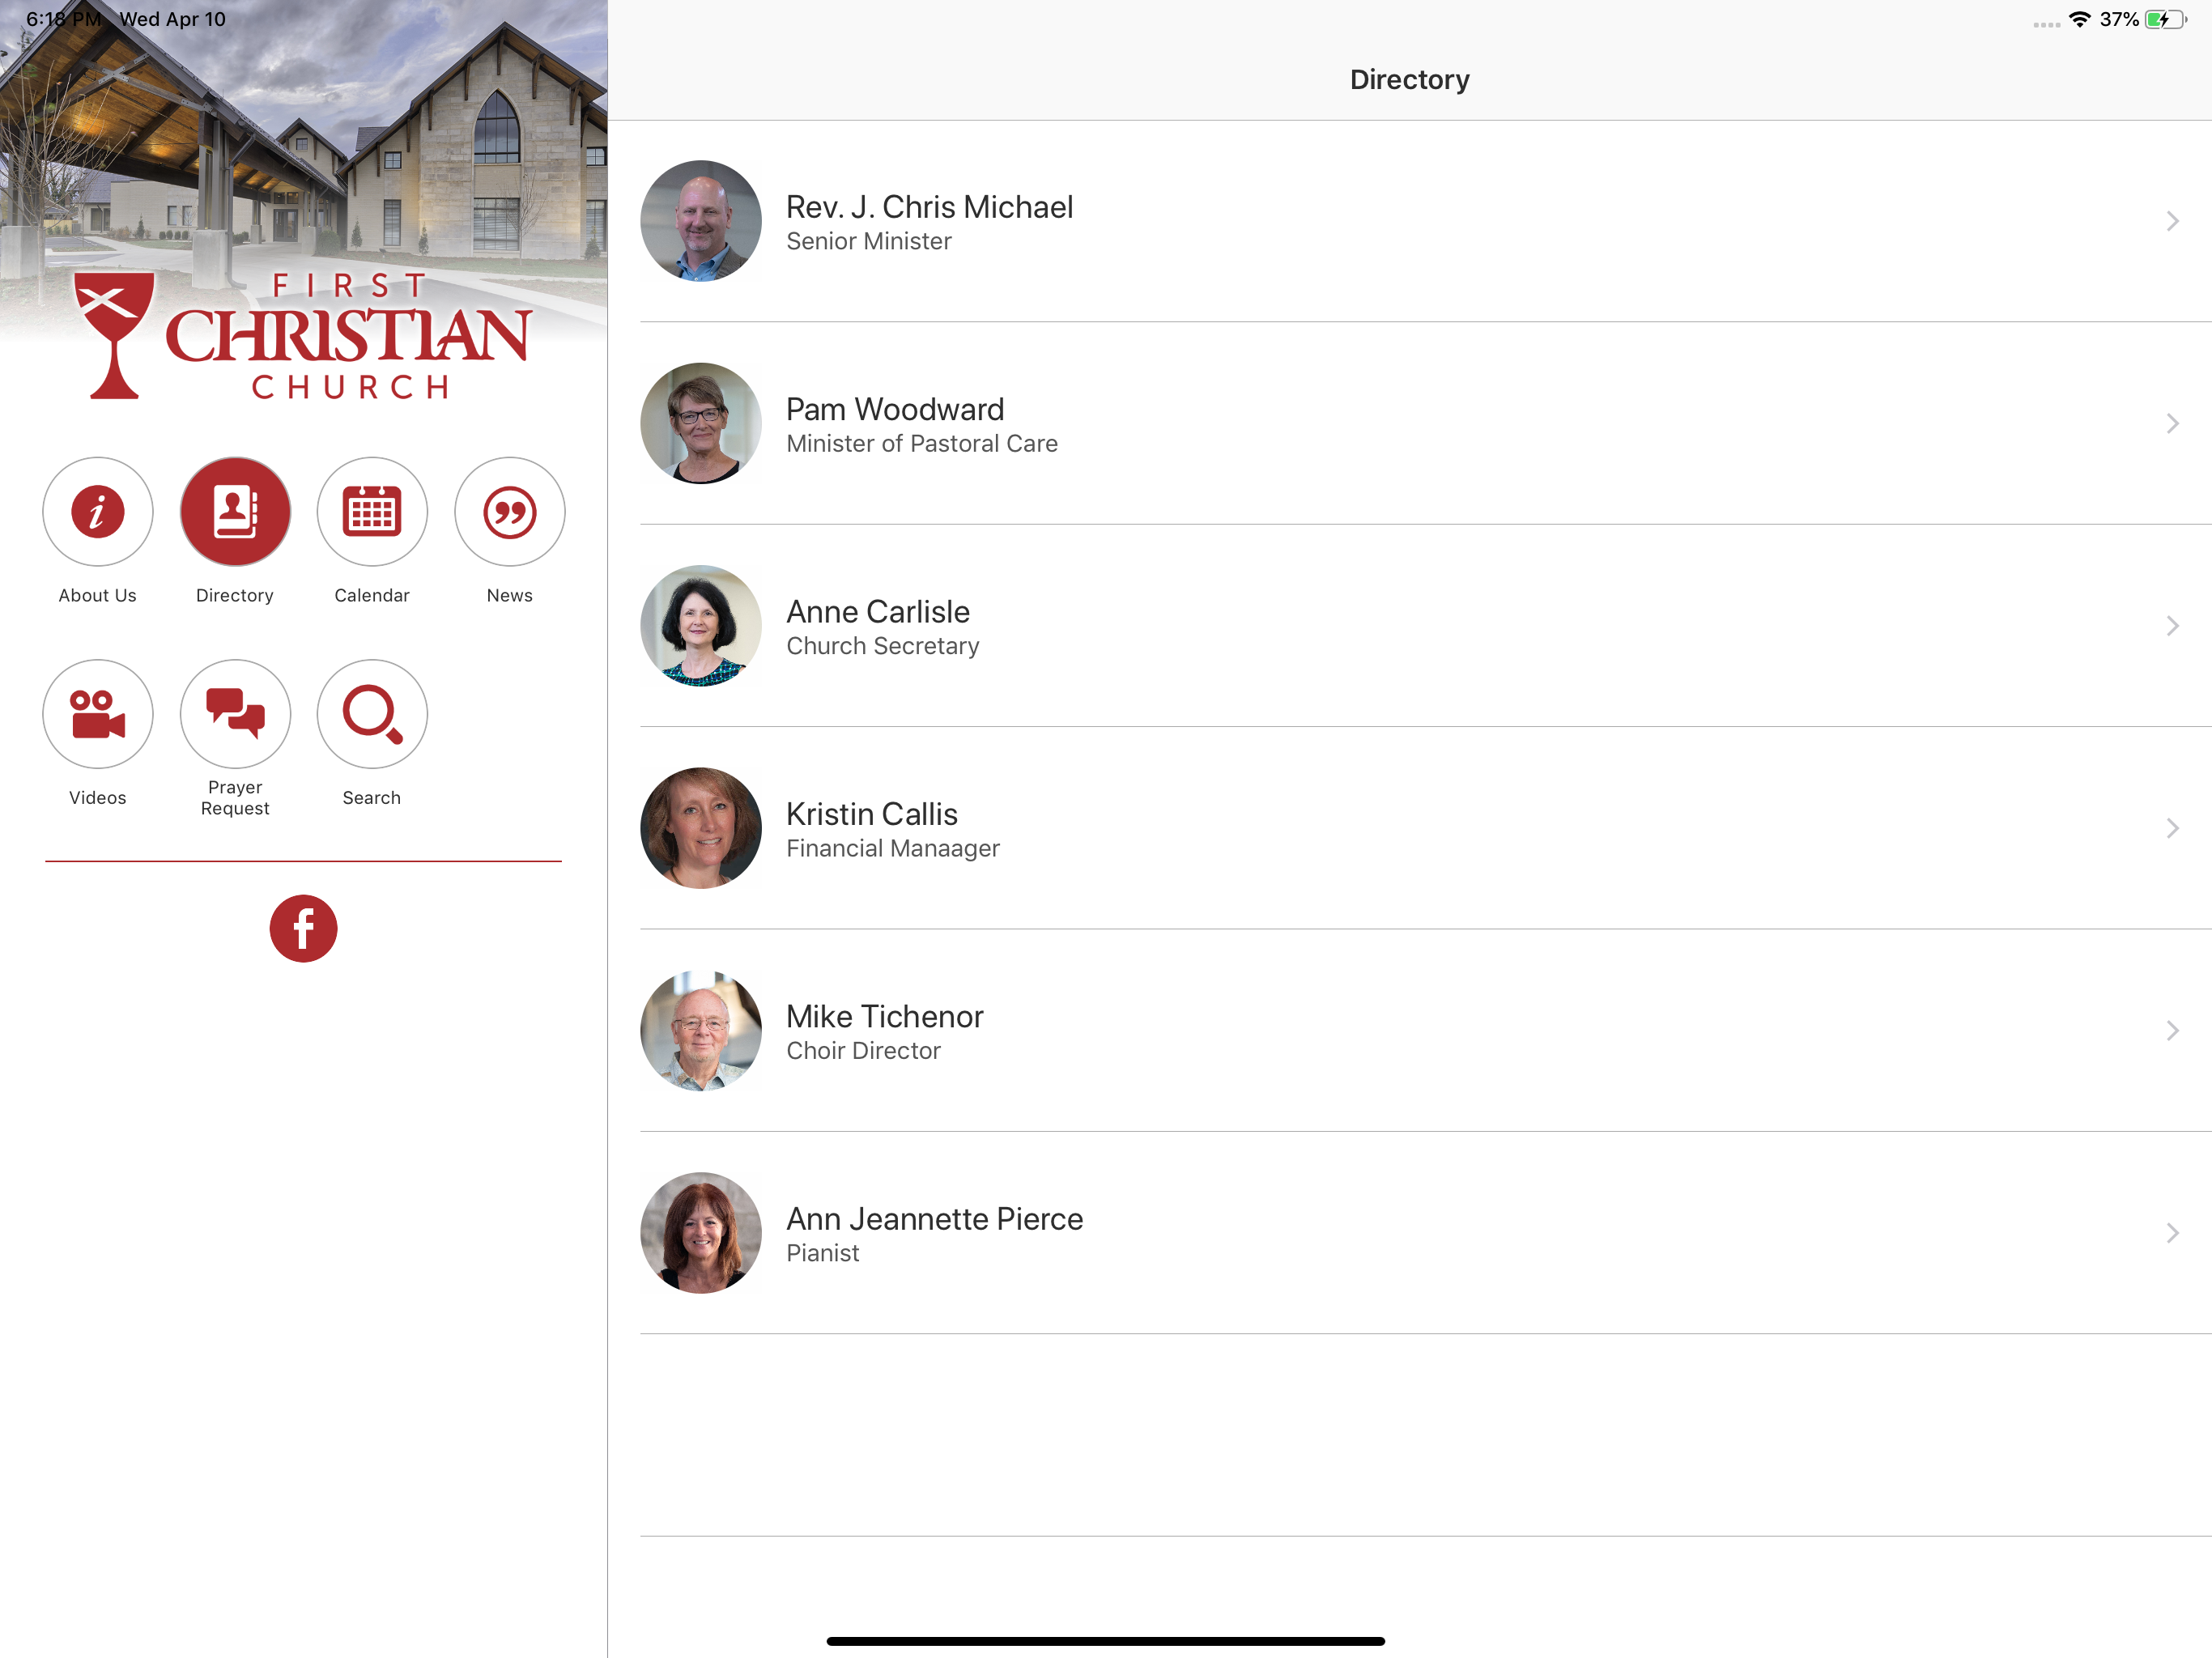Tap the News label
Viewport: 2212px width, 1658px height.
[x=510, y=596]
